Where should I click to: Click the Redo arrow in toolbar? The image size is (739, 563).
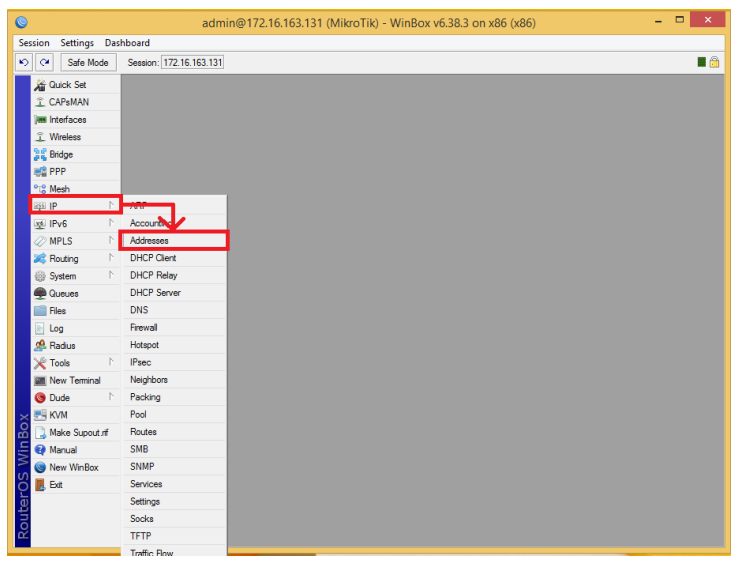tap(45, 62)
